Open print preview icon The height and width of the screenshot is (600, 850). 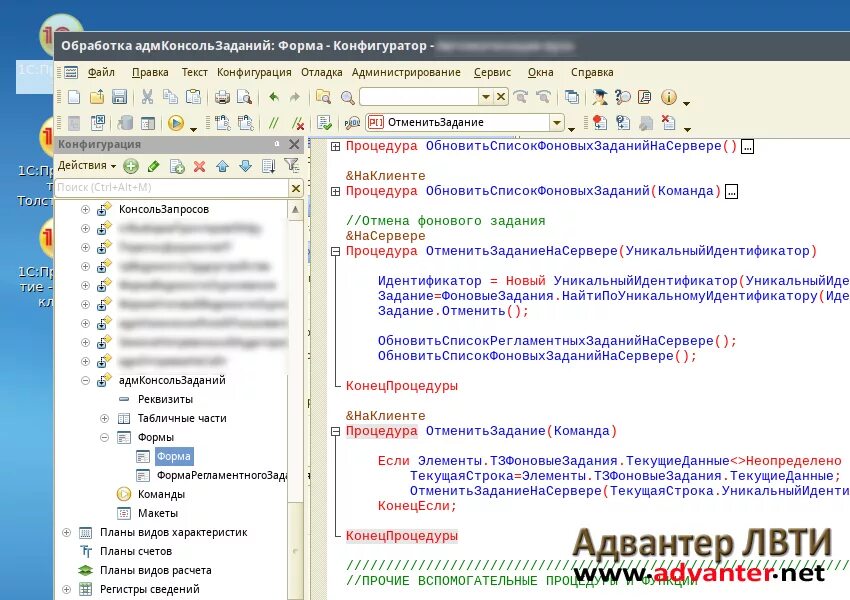click(x=244, y=97)
